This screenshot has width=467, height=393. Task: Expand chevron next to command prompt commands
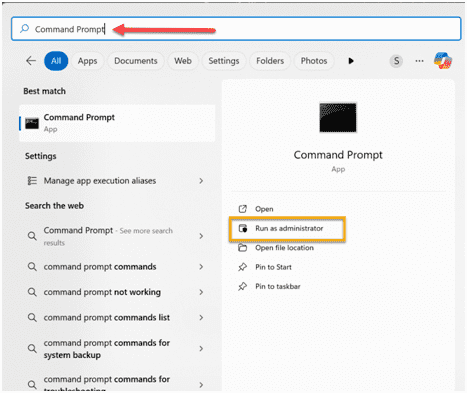coord(201,267)
